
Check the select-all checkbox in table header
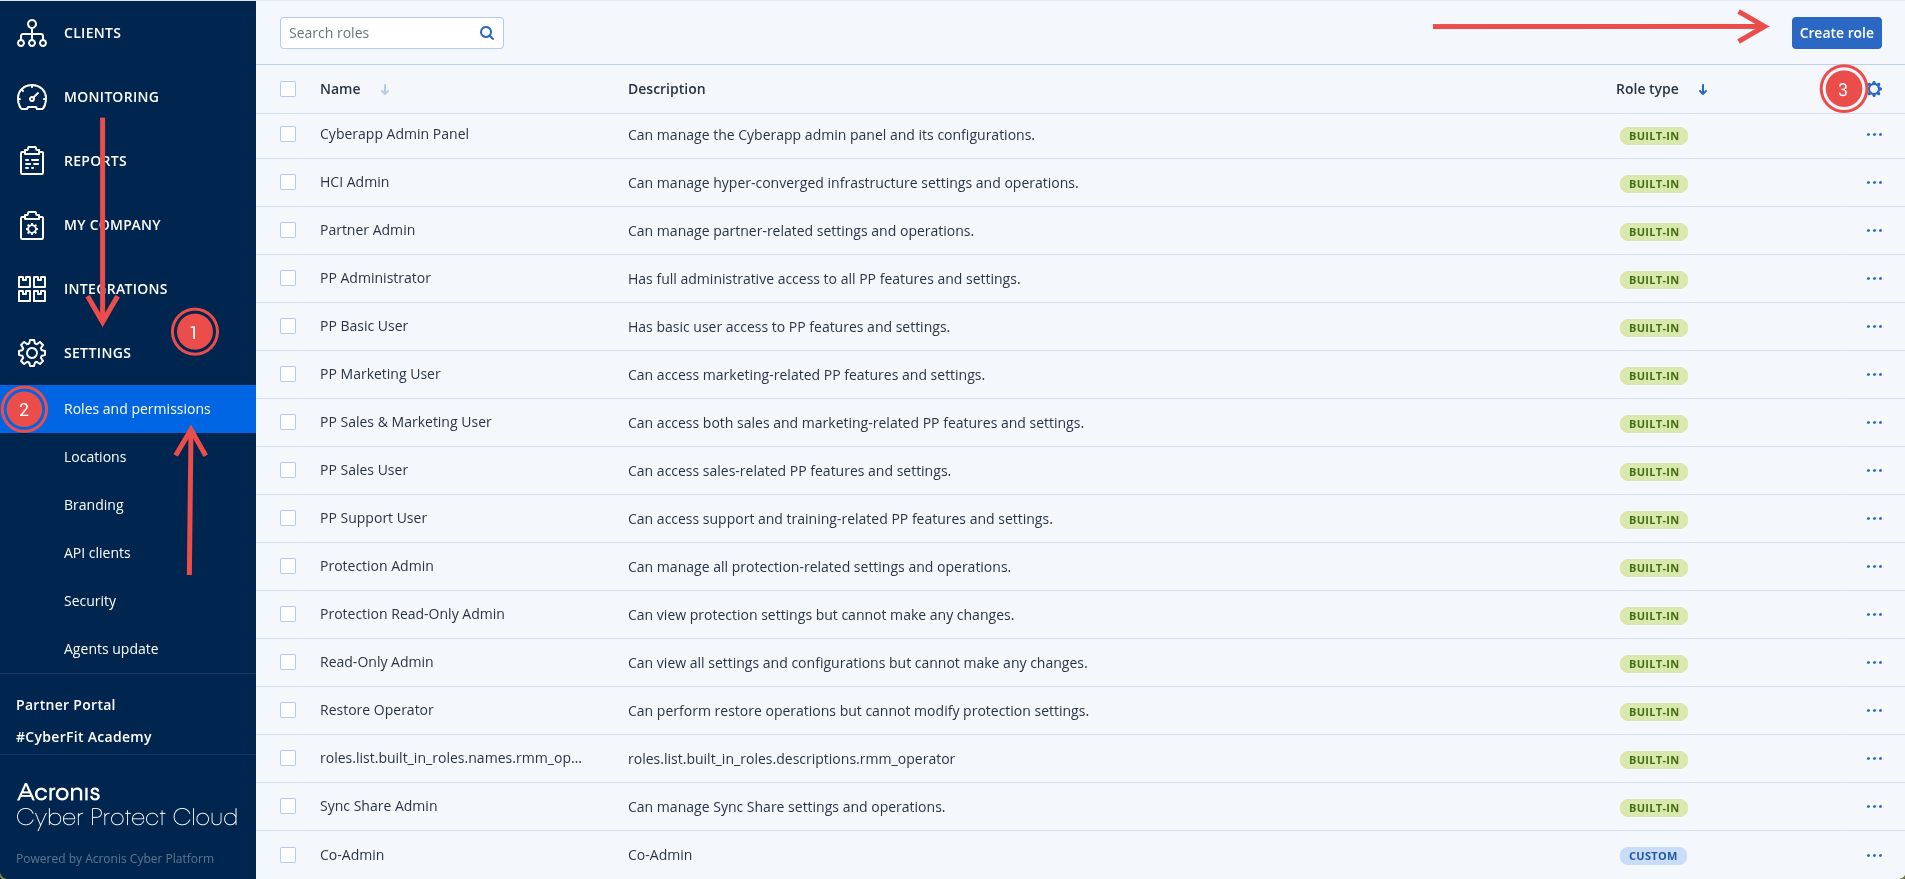[x=288, y=88]
